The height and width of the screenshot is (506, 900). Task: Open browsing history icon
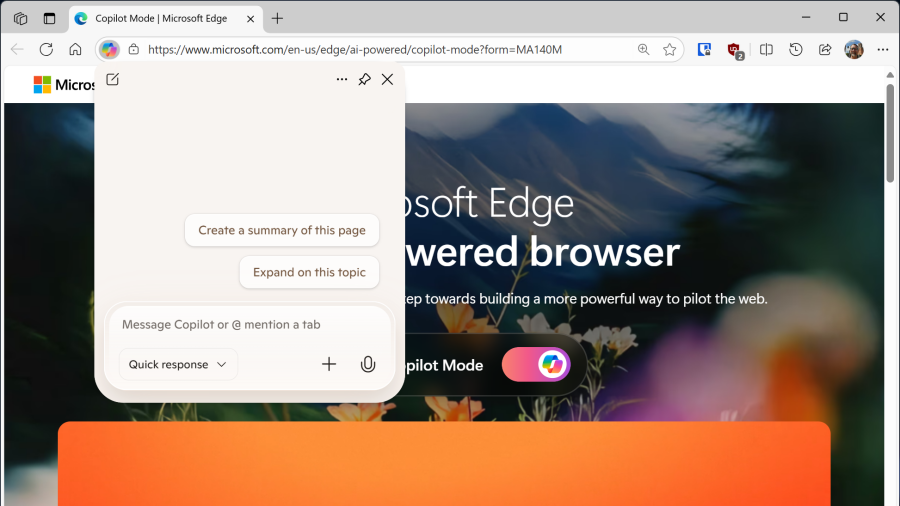click(x=796, y=49)
